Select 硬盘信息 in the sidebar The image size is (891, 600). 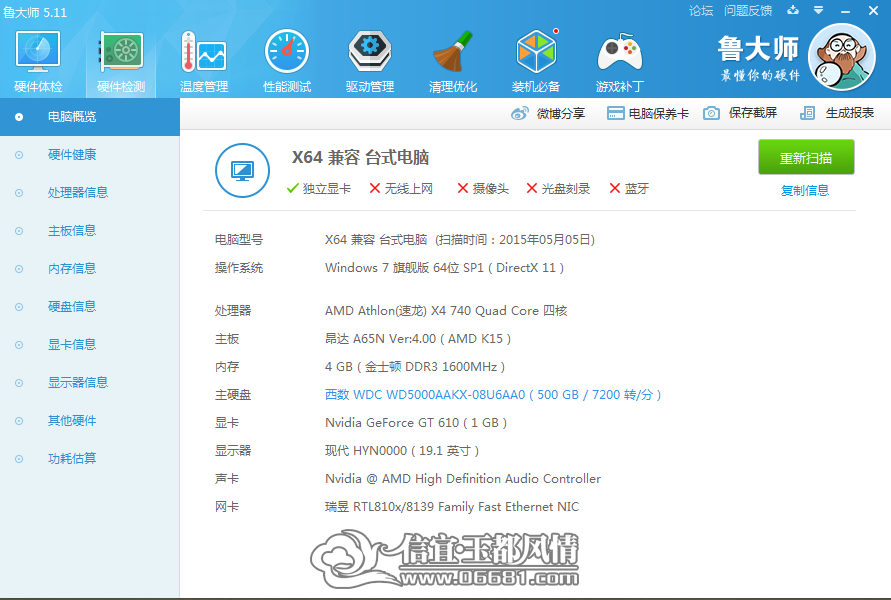pos(90,307)
